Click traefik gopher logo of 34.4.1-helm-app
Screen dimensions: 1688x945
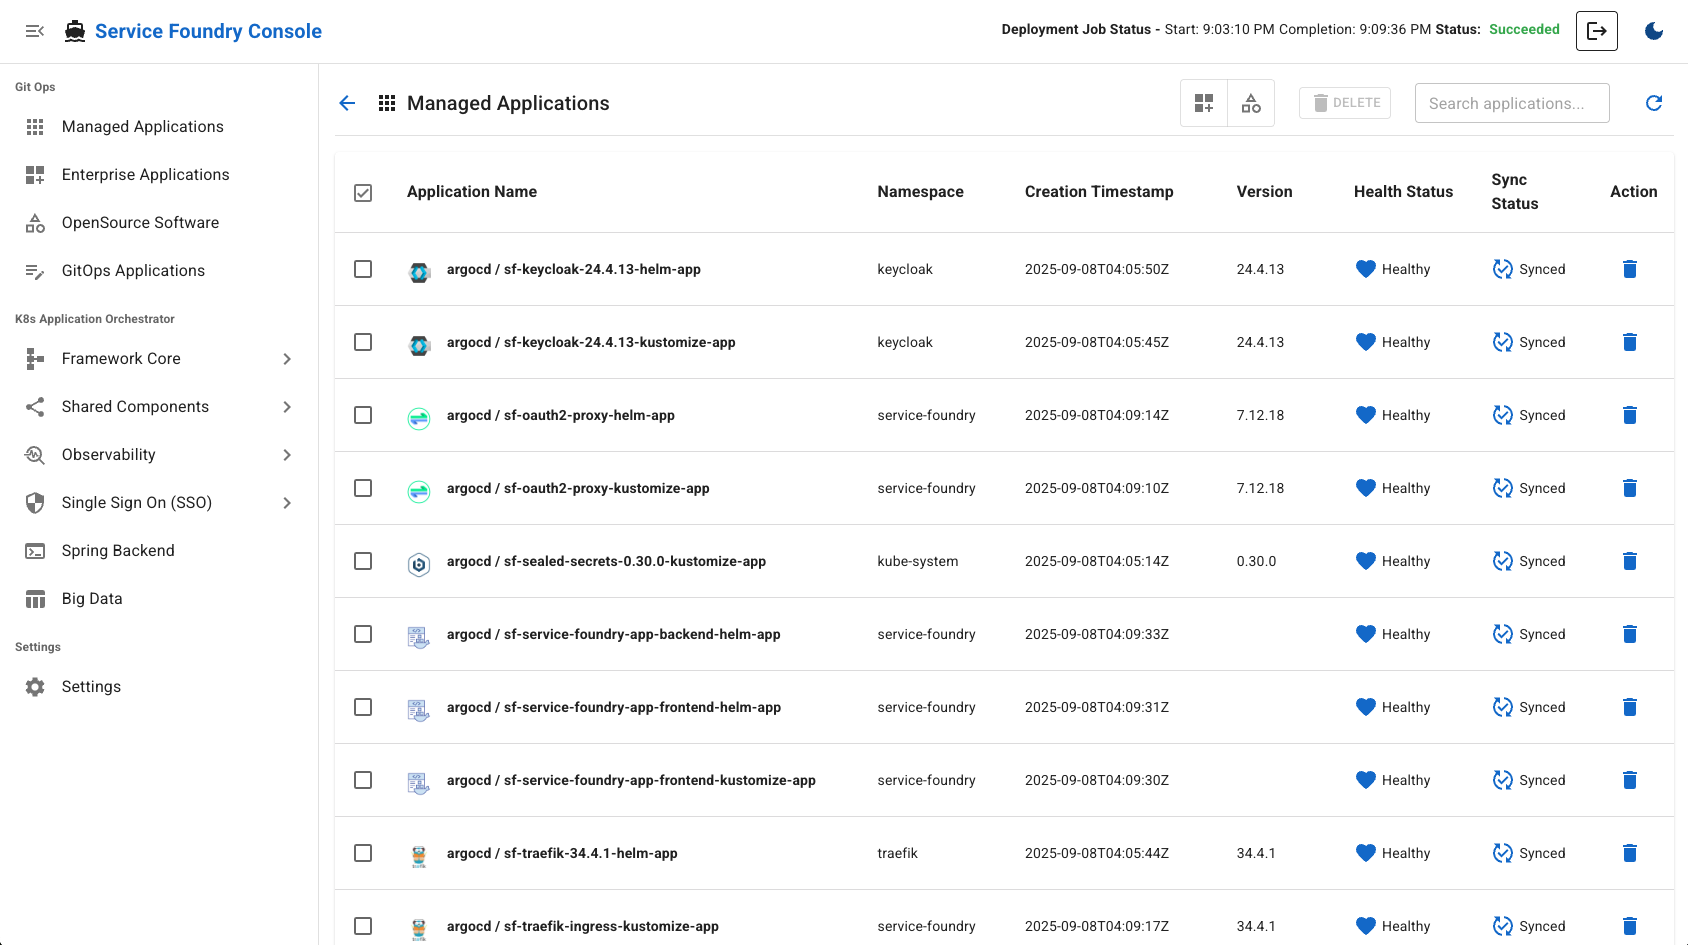coord(419,856)
